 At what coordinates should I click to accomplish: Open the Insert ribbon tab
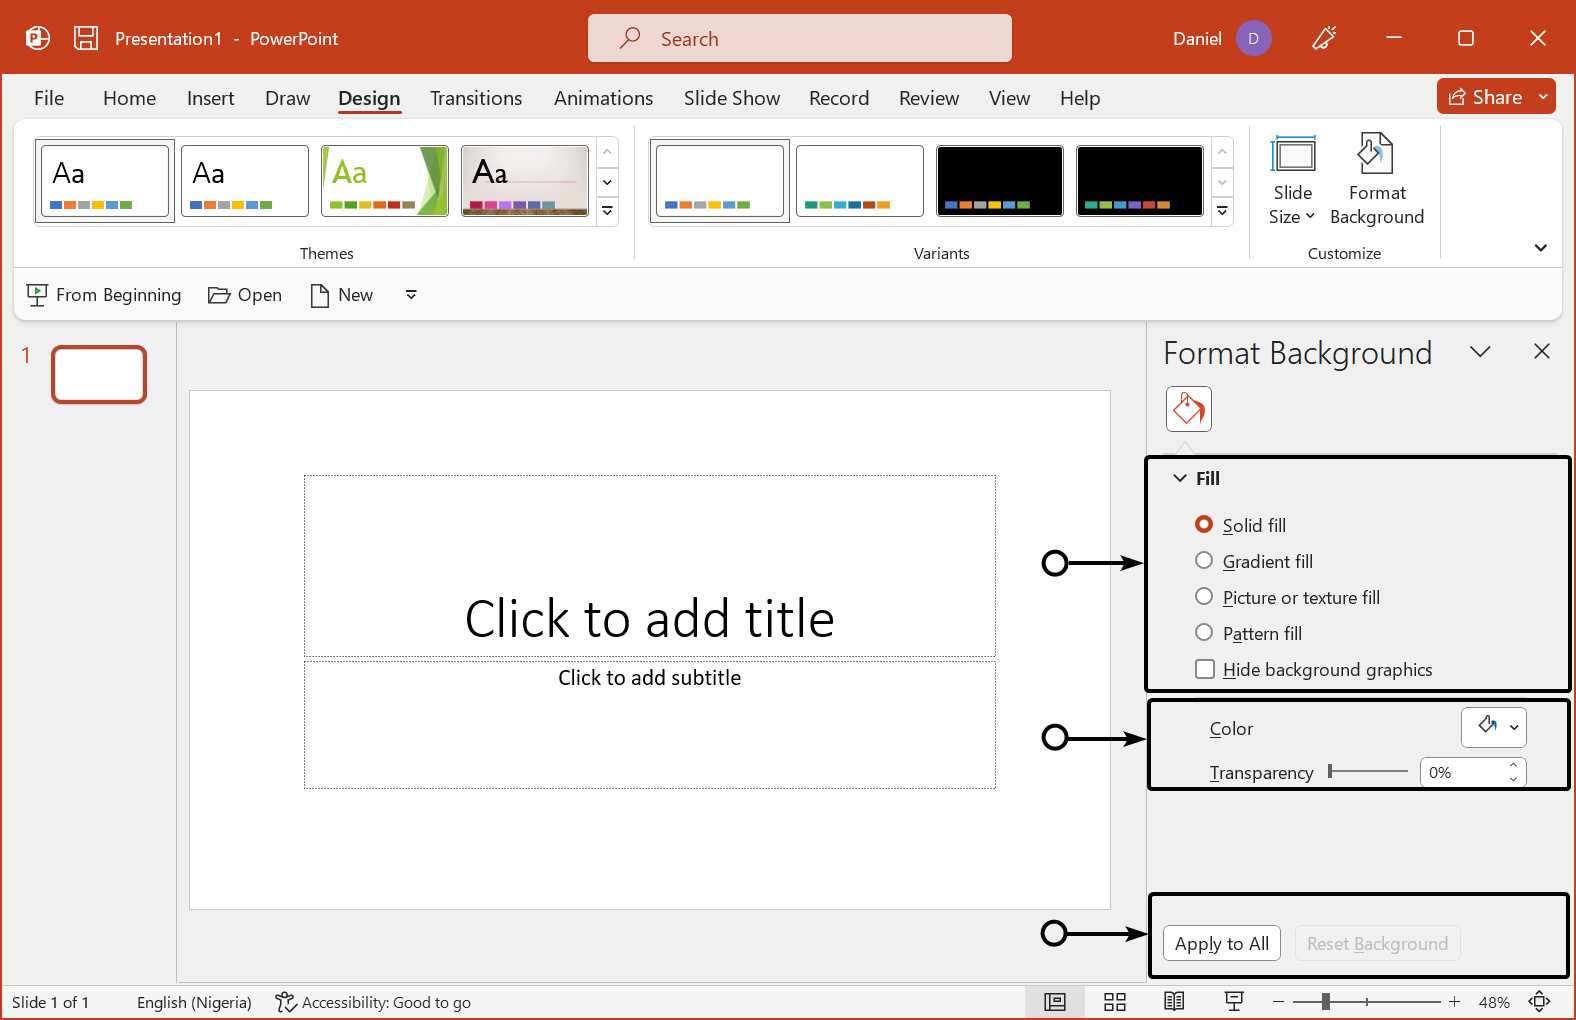coord(210,98)
